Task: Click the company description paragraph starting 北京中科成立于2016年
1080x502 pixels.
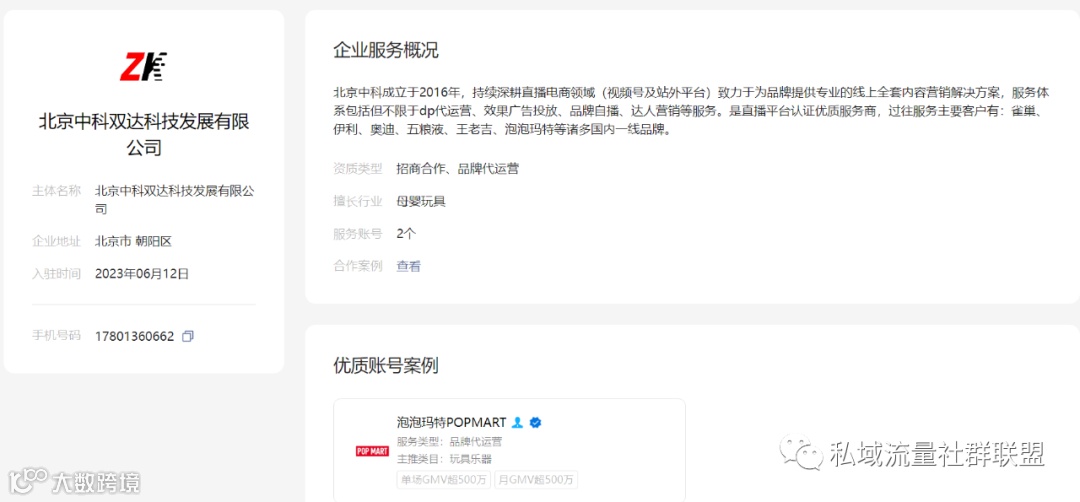Action: 692,111
